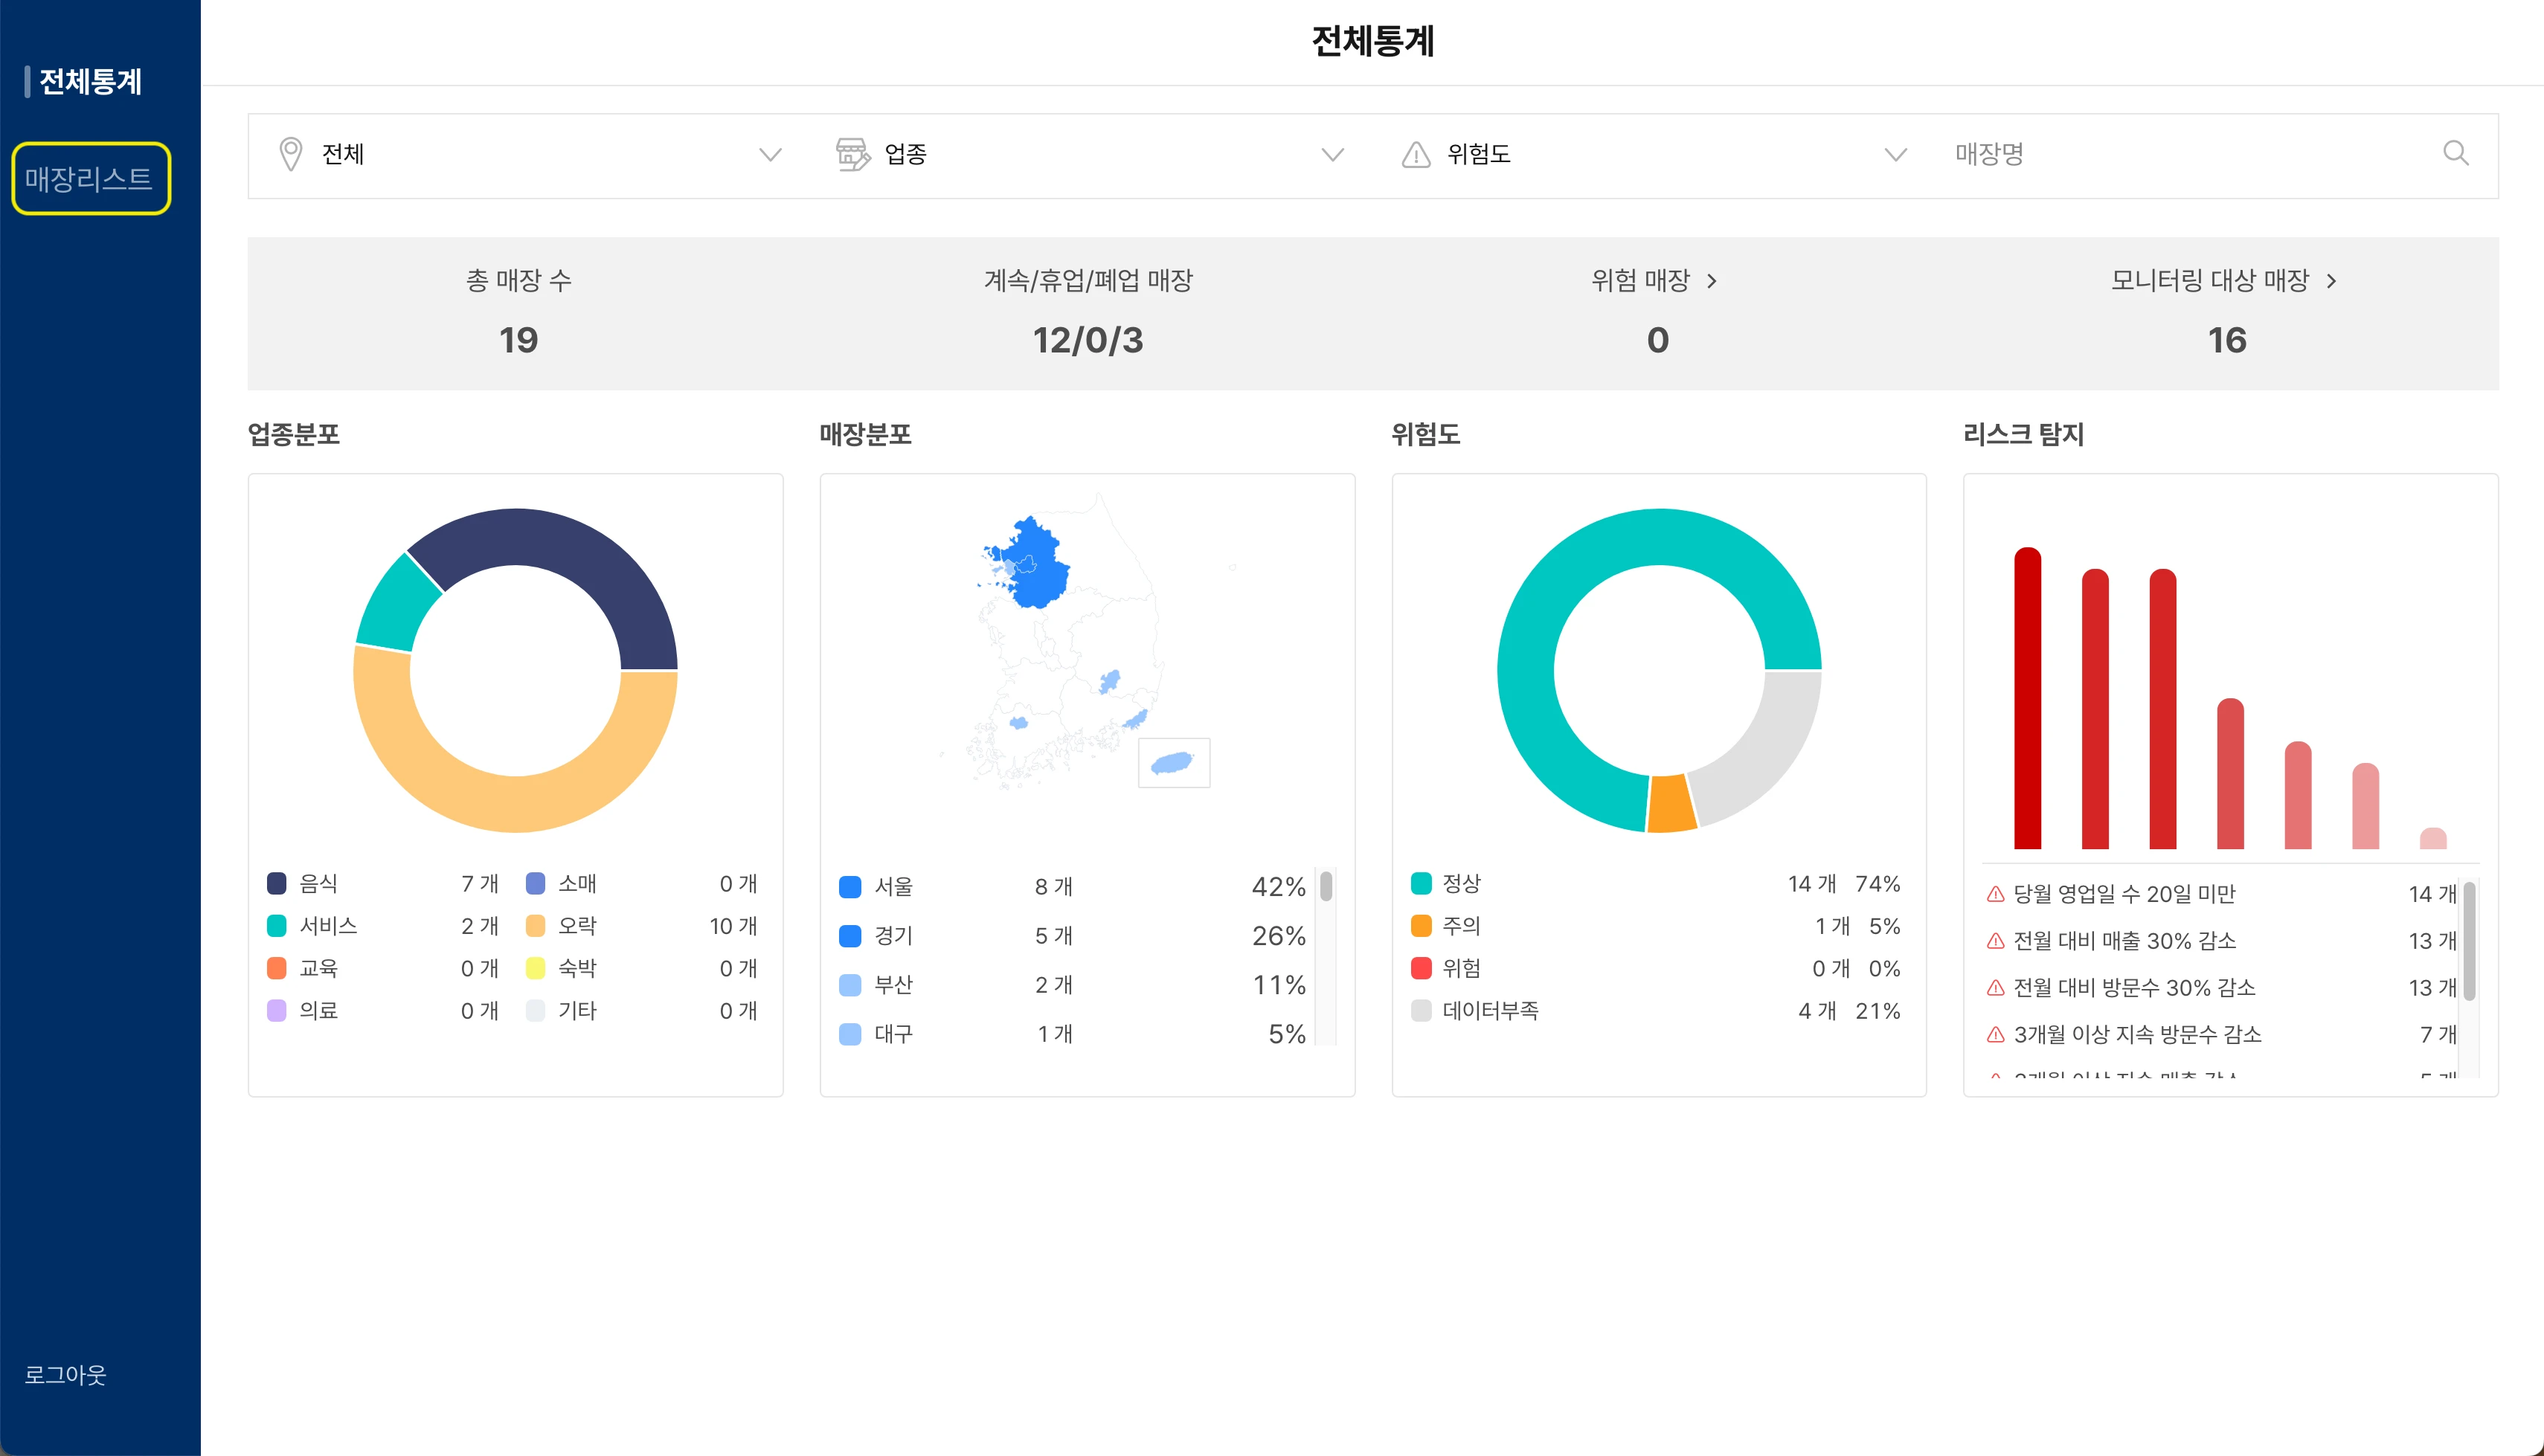The width and height of the screenshot is (2544, 1456).
Task: Click warning icon beside 당월 영업일 수 20일 미만
Action: tap(1994, 894)
